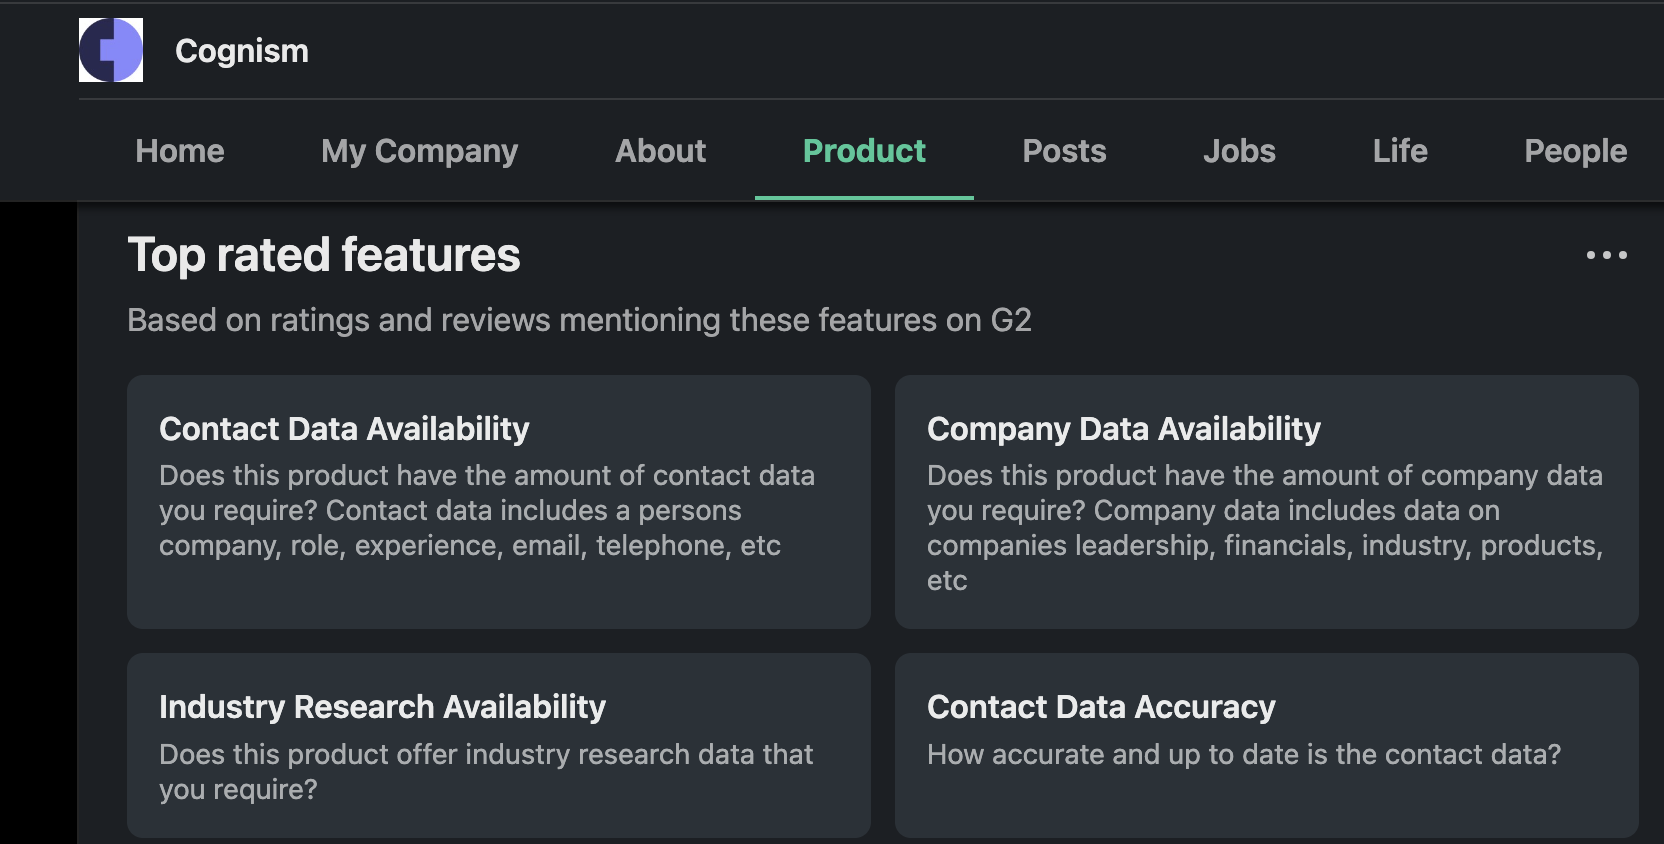
Task: Click the G2 ratings and reviews subtitle
Action: pyautogui.click(x=579, y=320)
